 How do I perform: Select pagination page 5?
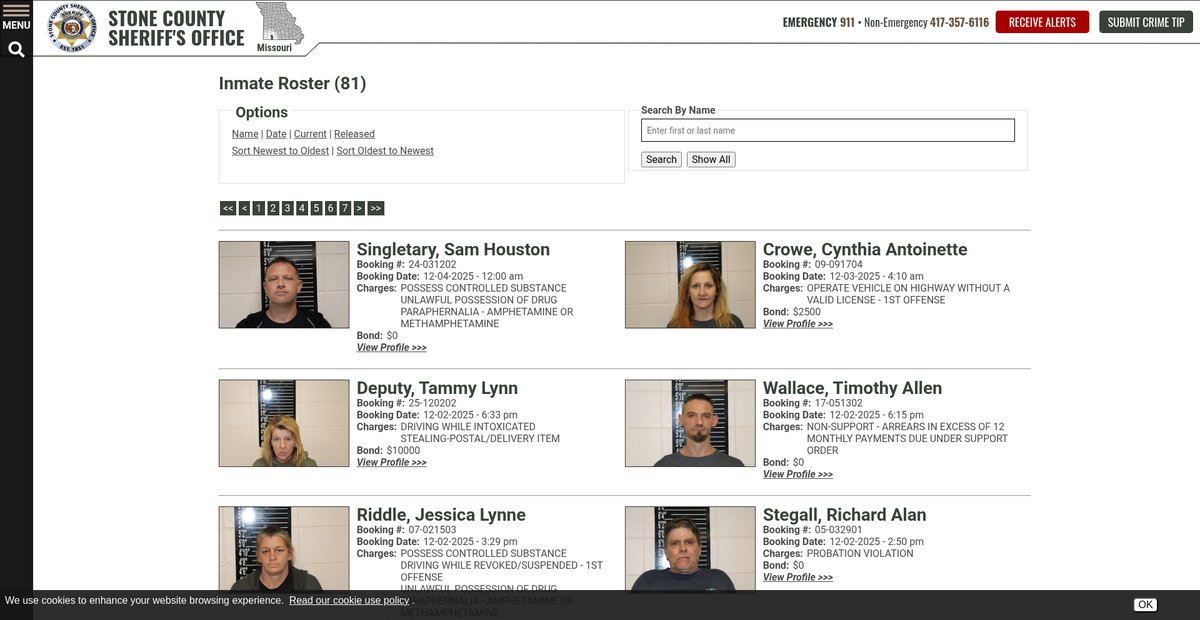[316, 208]
